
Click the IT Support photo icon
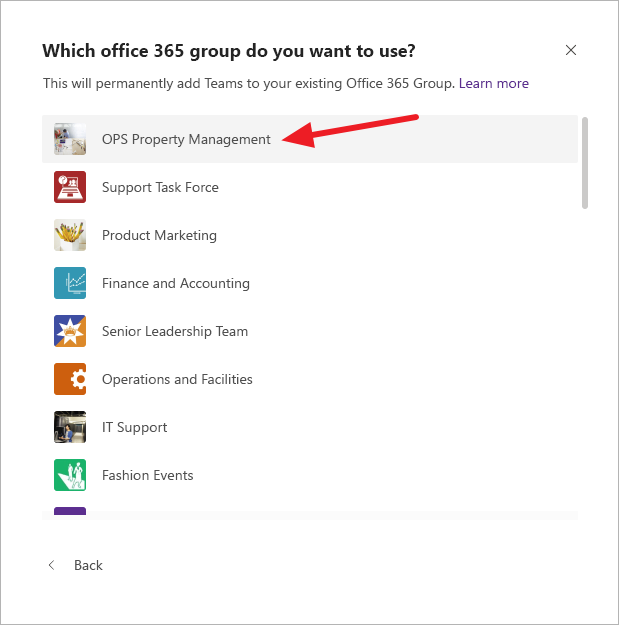(70, 427)
